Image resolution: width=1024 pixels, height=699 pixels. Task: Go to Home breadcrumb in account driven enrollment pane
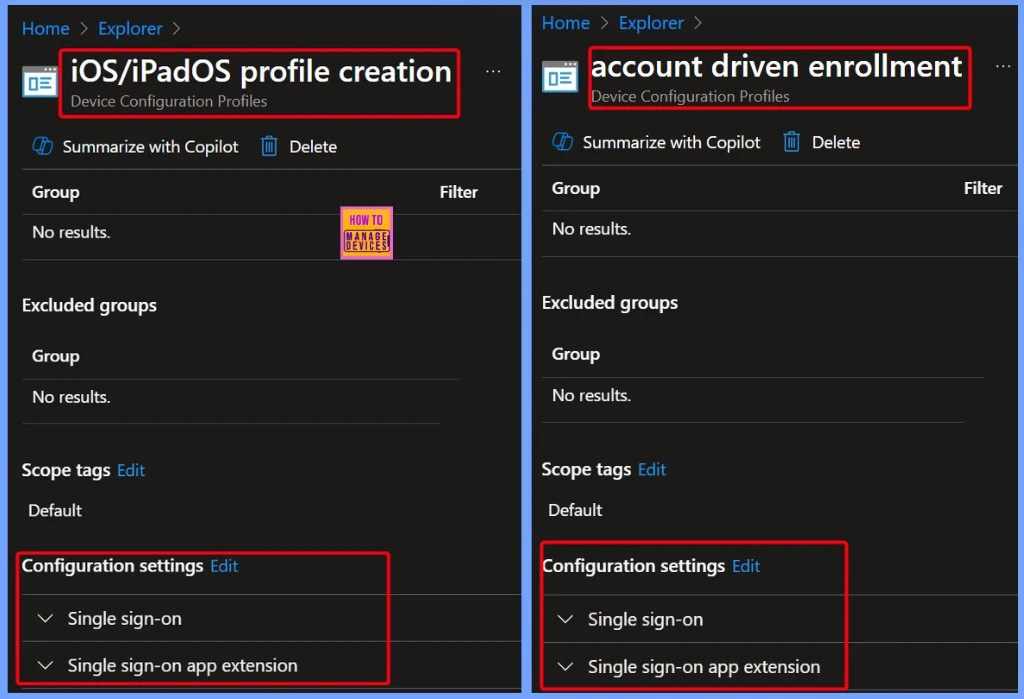pyautogui.click(x=566, y=24)
